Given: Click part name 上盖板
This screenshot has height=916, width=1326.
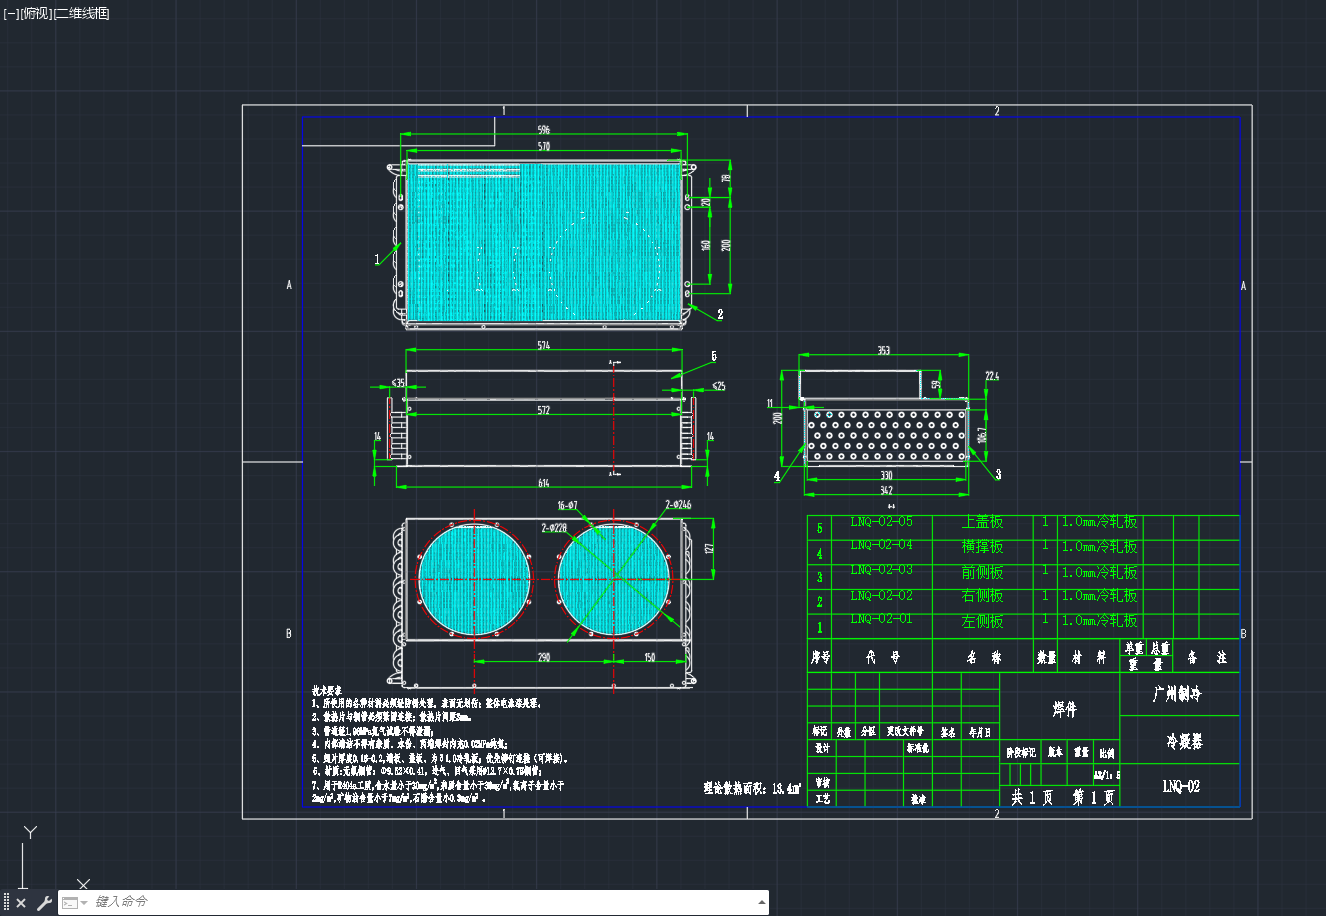Looking at the screenshot, I should coord(982,522).
